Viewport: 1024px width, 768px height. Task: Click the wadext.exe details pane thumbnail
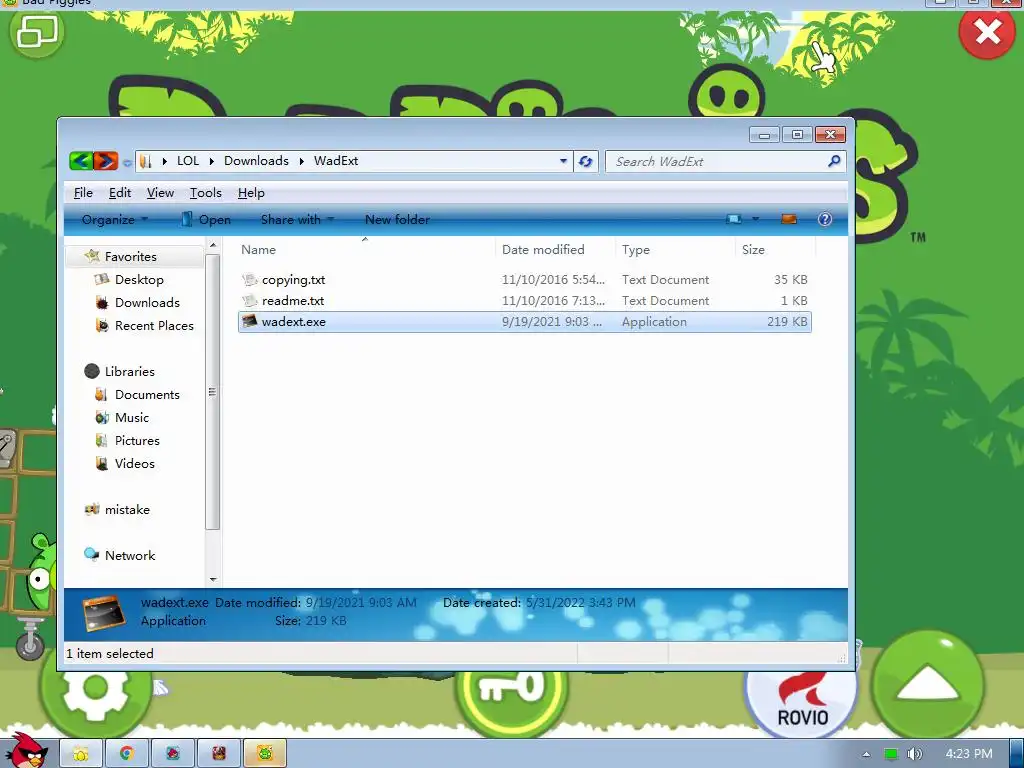[104, 613]
